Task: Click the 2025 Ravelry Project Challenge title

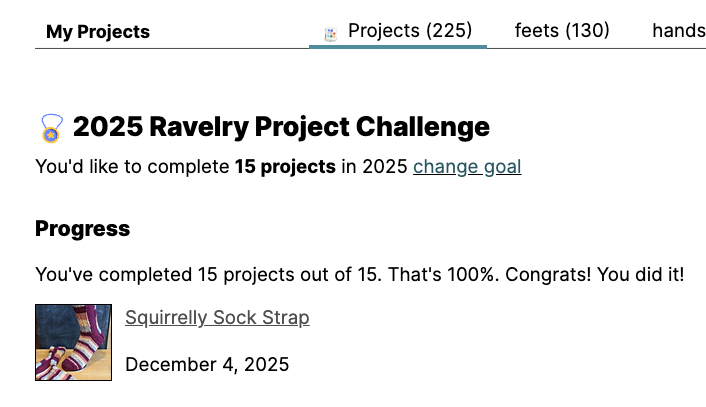Action: [x=281, y=127]
